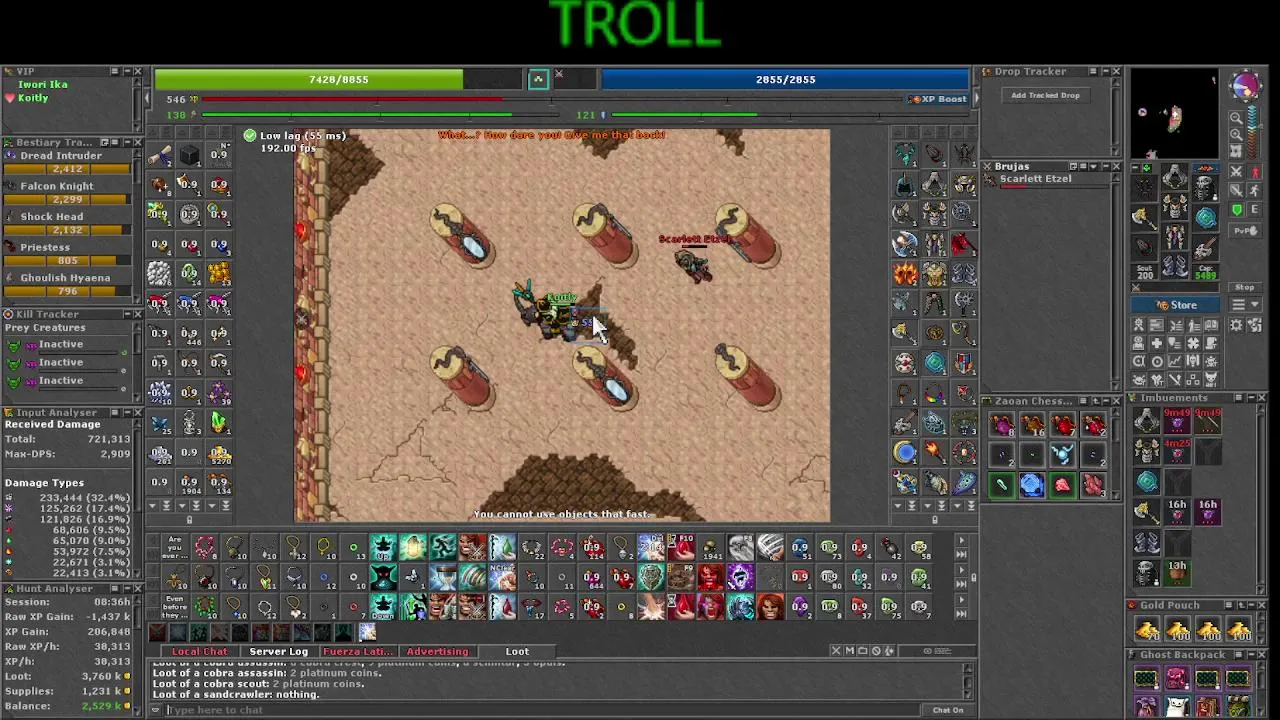Click the chat M icon beside channel tabs
The image size is (1280, 720).
coord(849,651)
